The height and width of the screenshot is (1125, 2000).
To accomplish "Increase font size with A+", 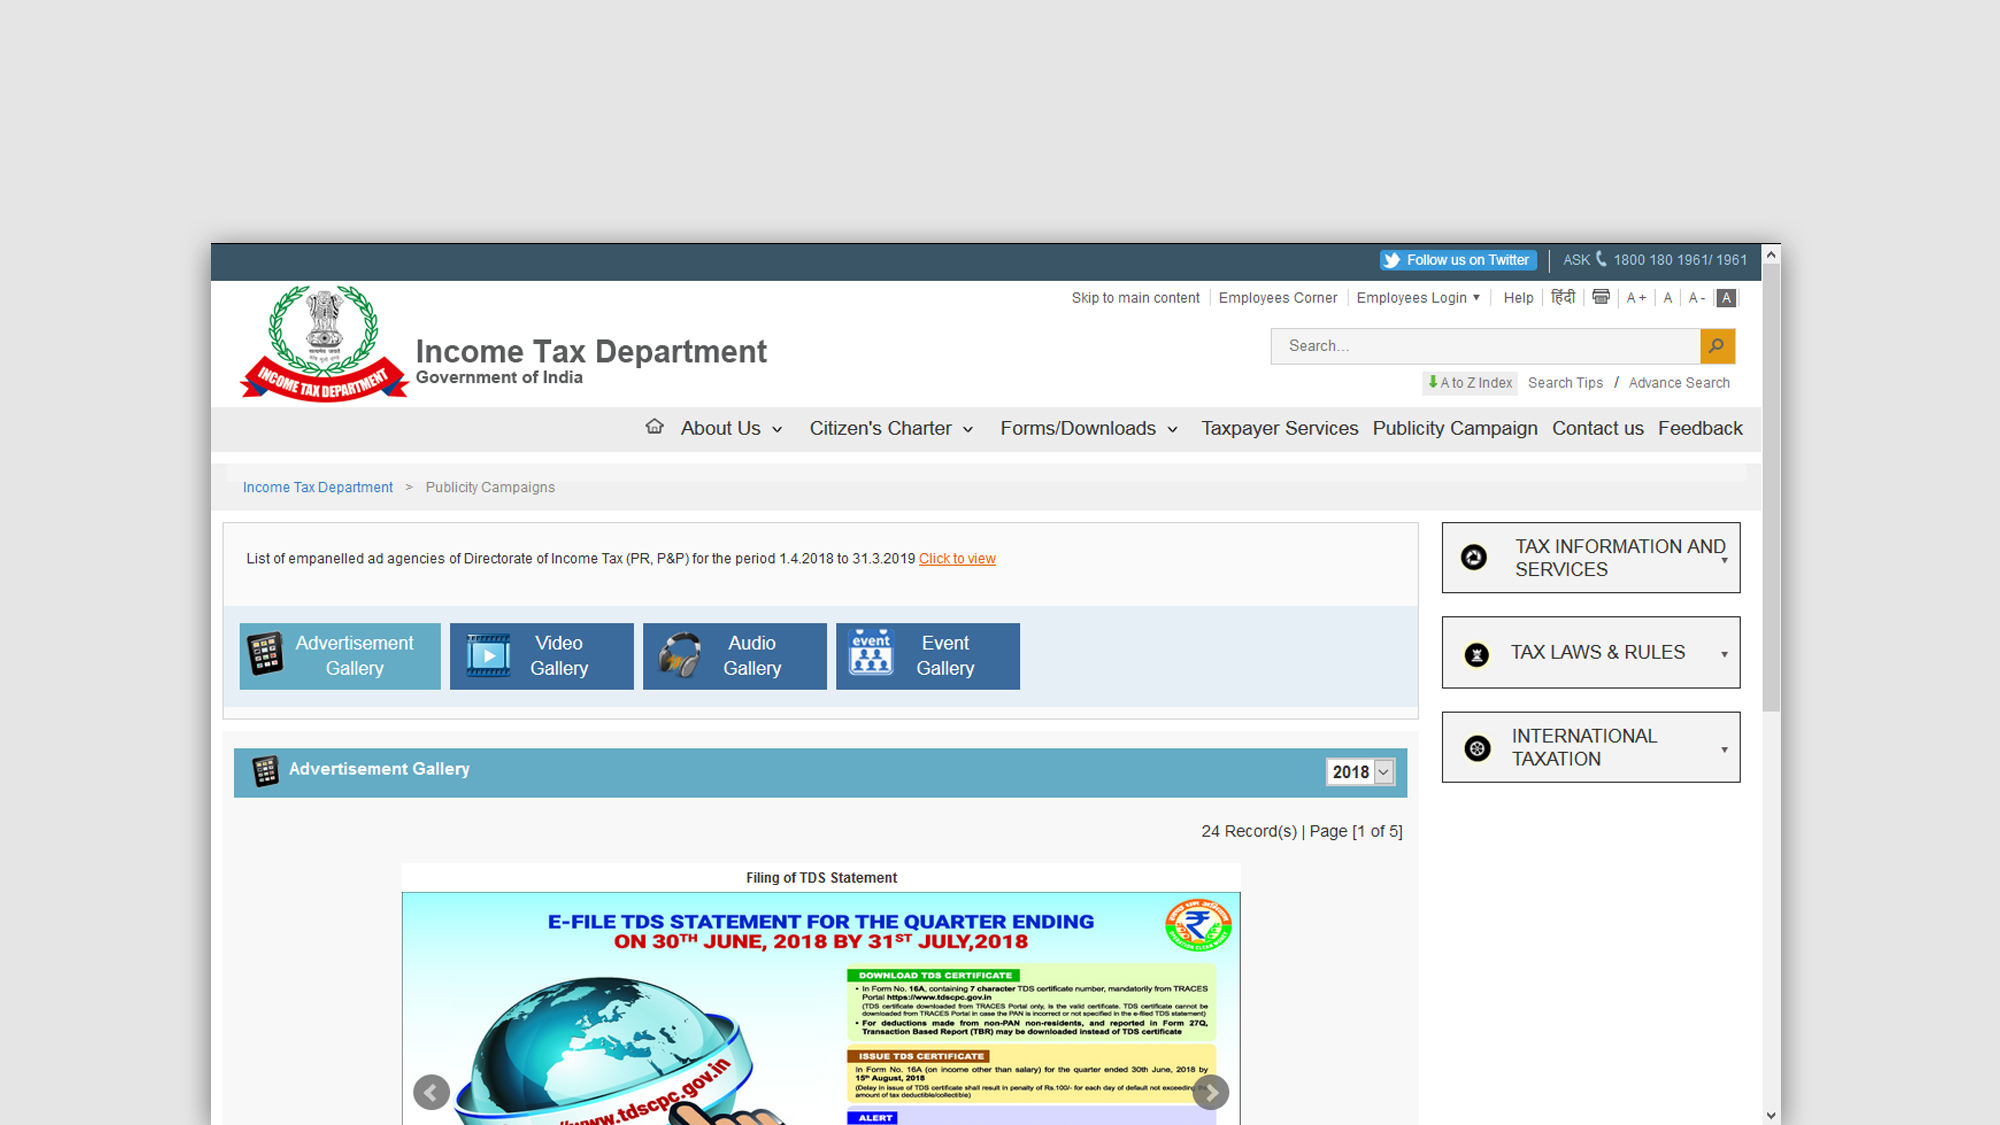I will click(x=1636, y=298).
